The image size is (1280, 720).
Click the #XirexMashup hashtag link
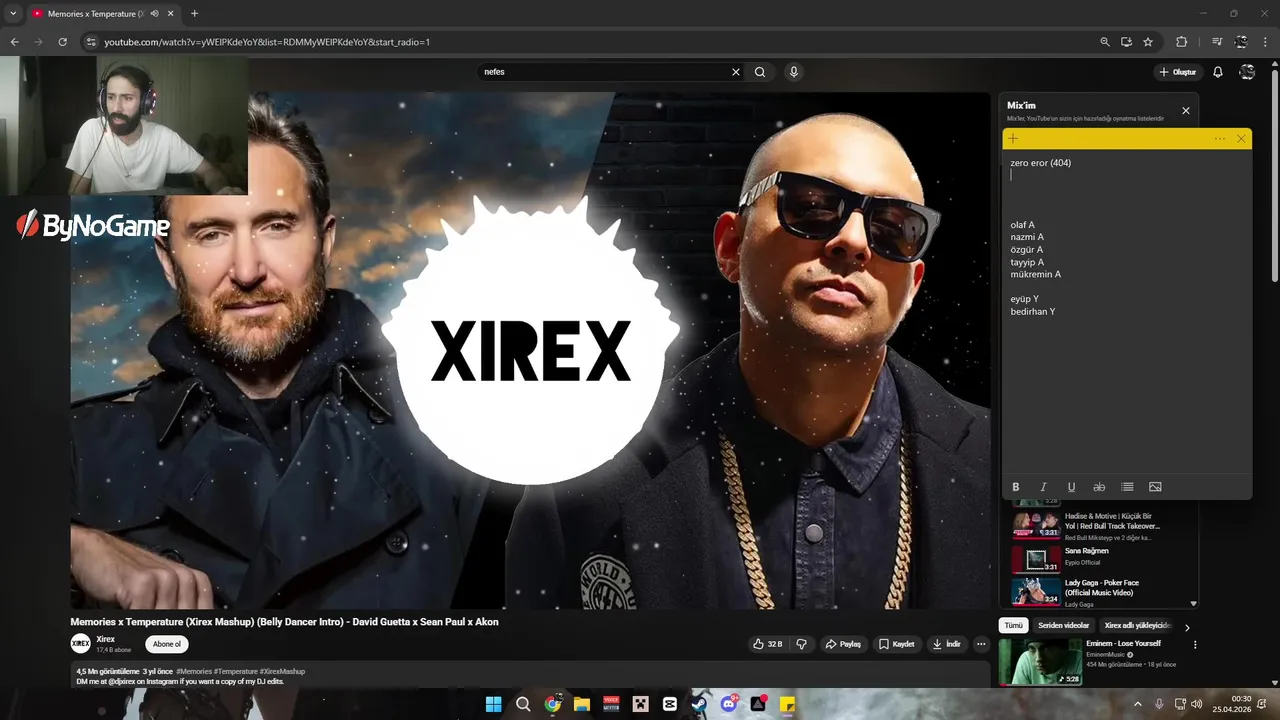click(282, 671)
